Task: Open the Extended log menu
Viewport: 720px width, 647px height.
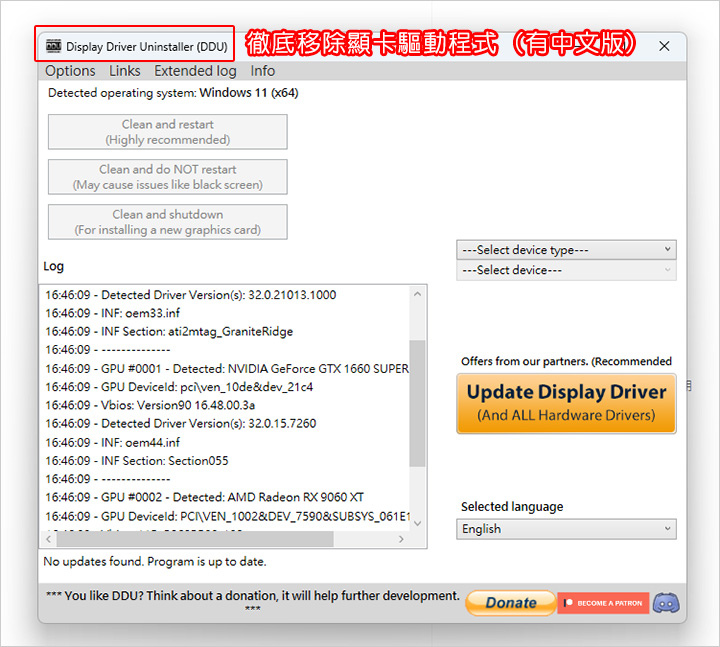Action: (x=195, y=71)
